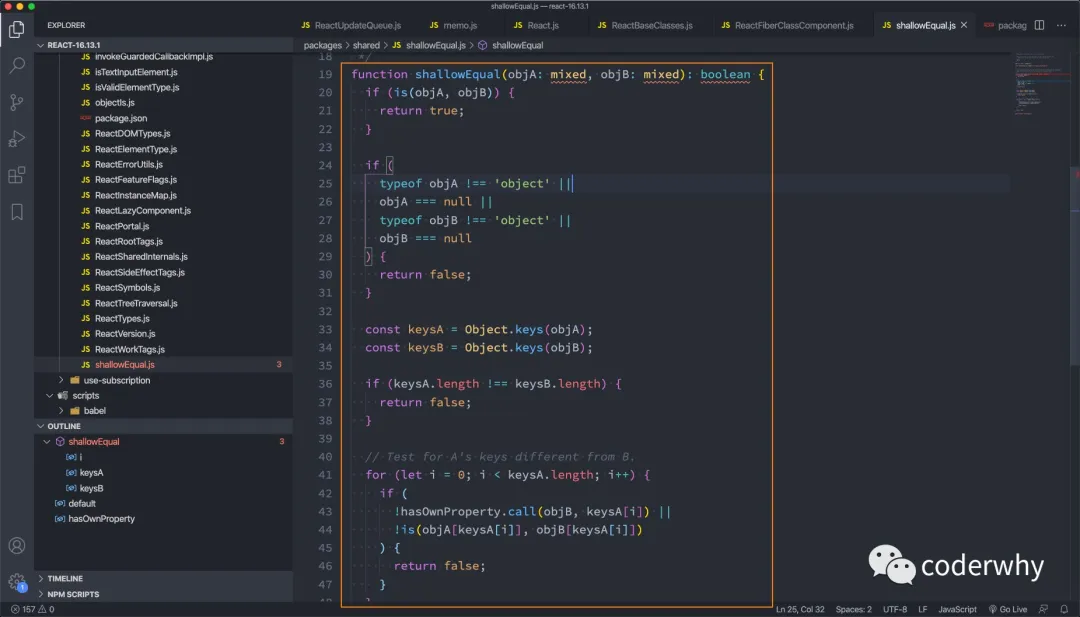Open the Source Control view icon
Image resolution: width=1080 pixels, height=617 pixels.
(17, 102)
